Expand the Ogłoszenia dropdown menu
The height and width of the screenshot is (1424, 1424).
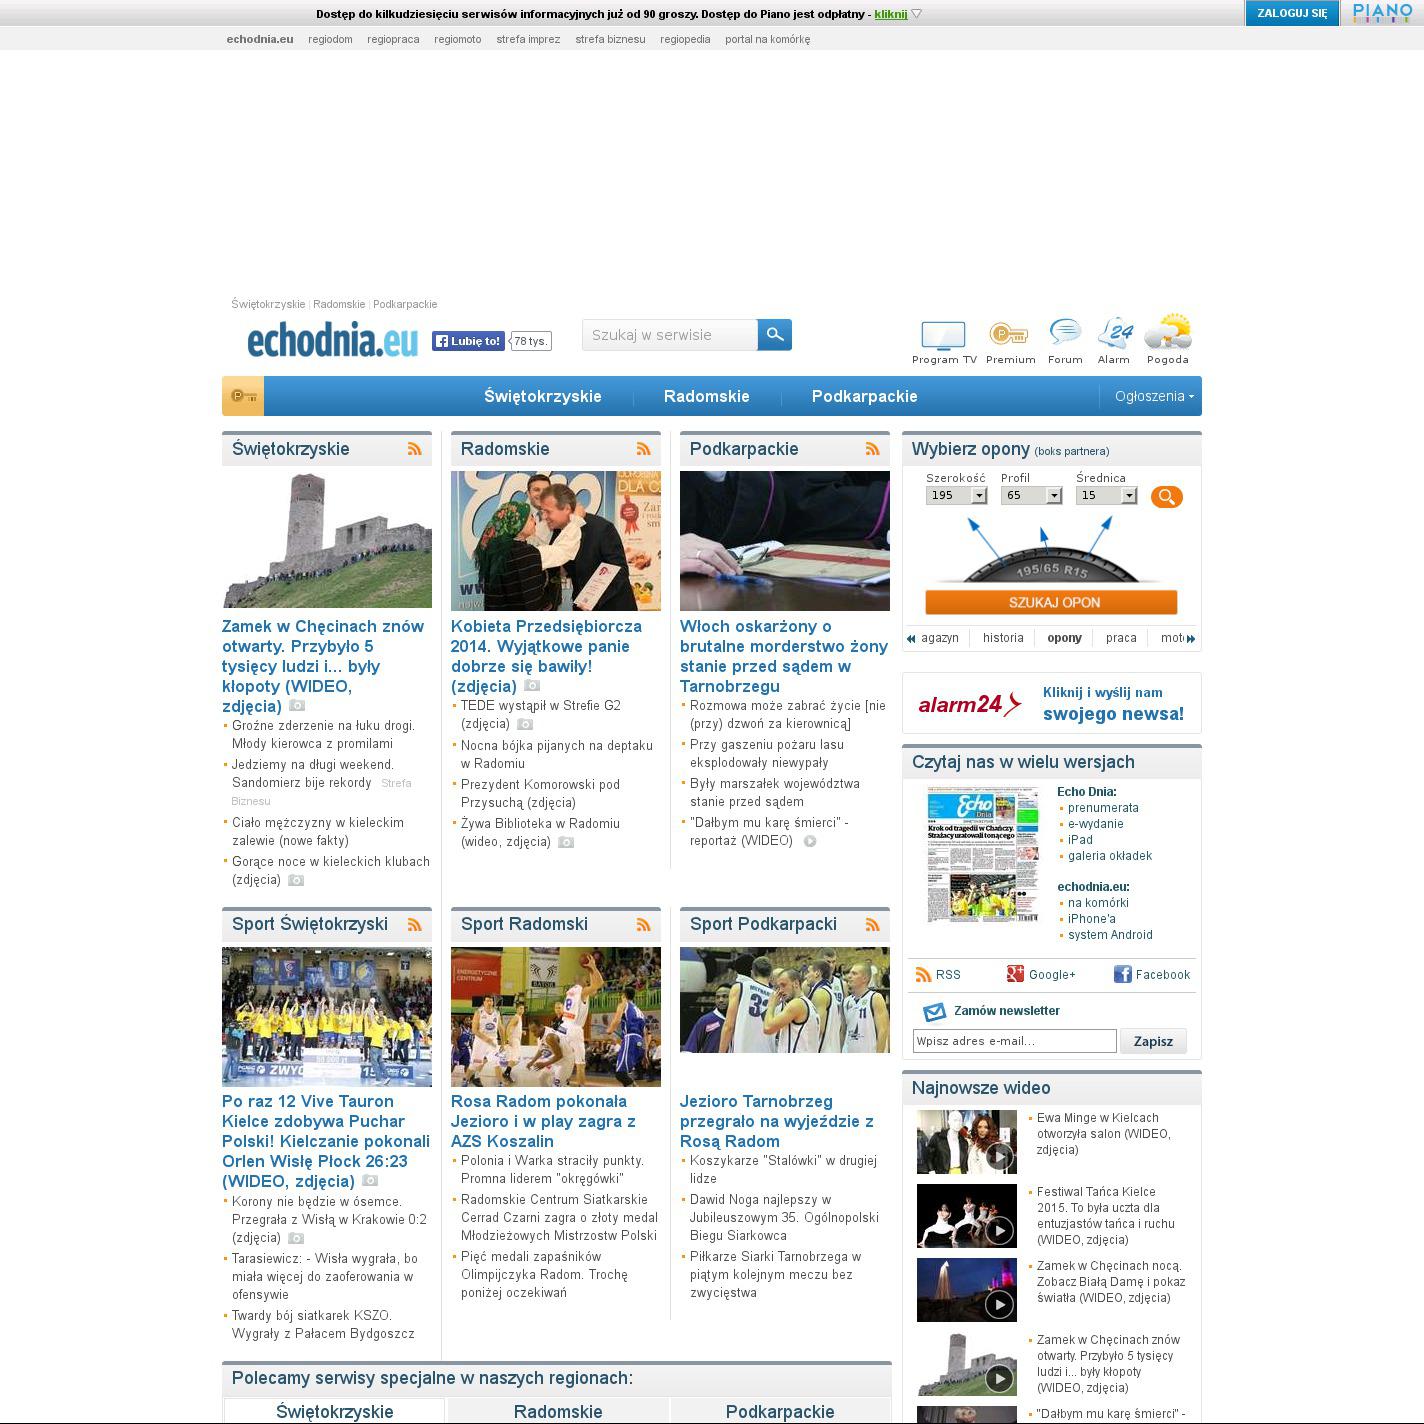pos(1154,396)
